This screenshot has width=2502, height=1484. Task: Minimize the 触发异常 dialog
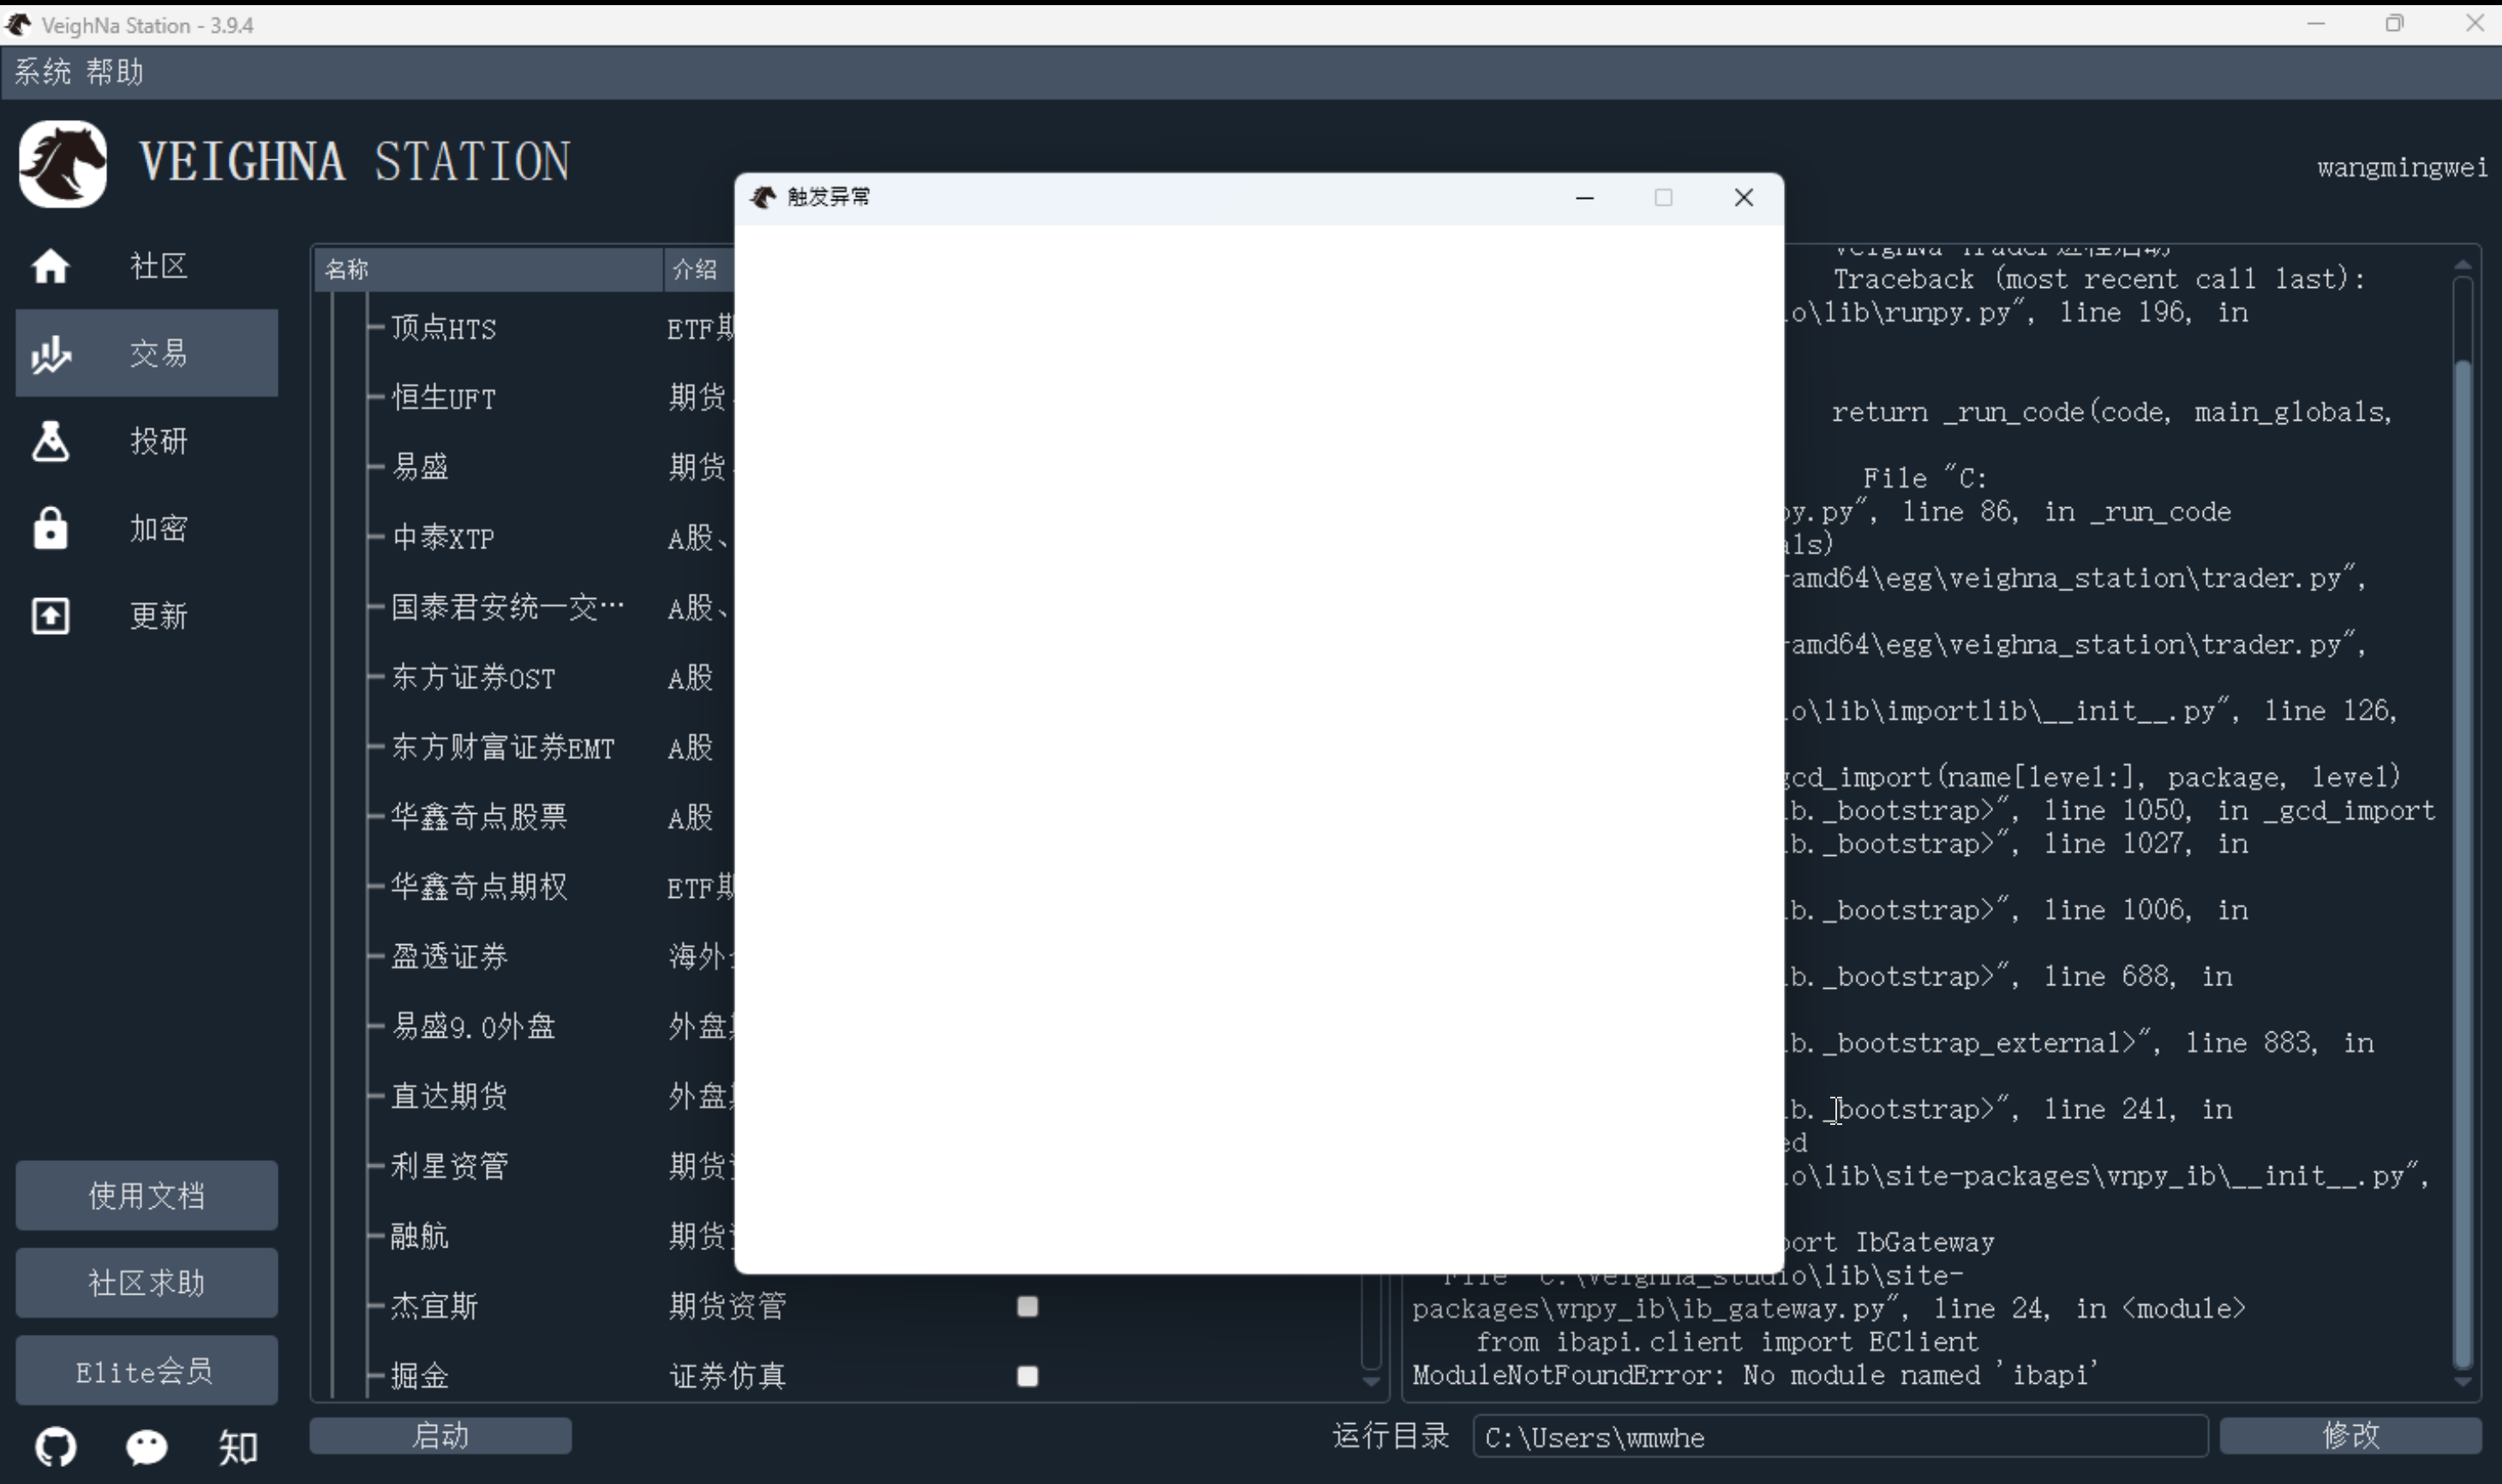(1585, 198)
